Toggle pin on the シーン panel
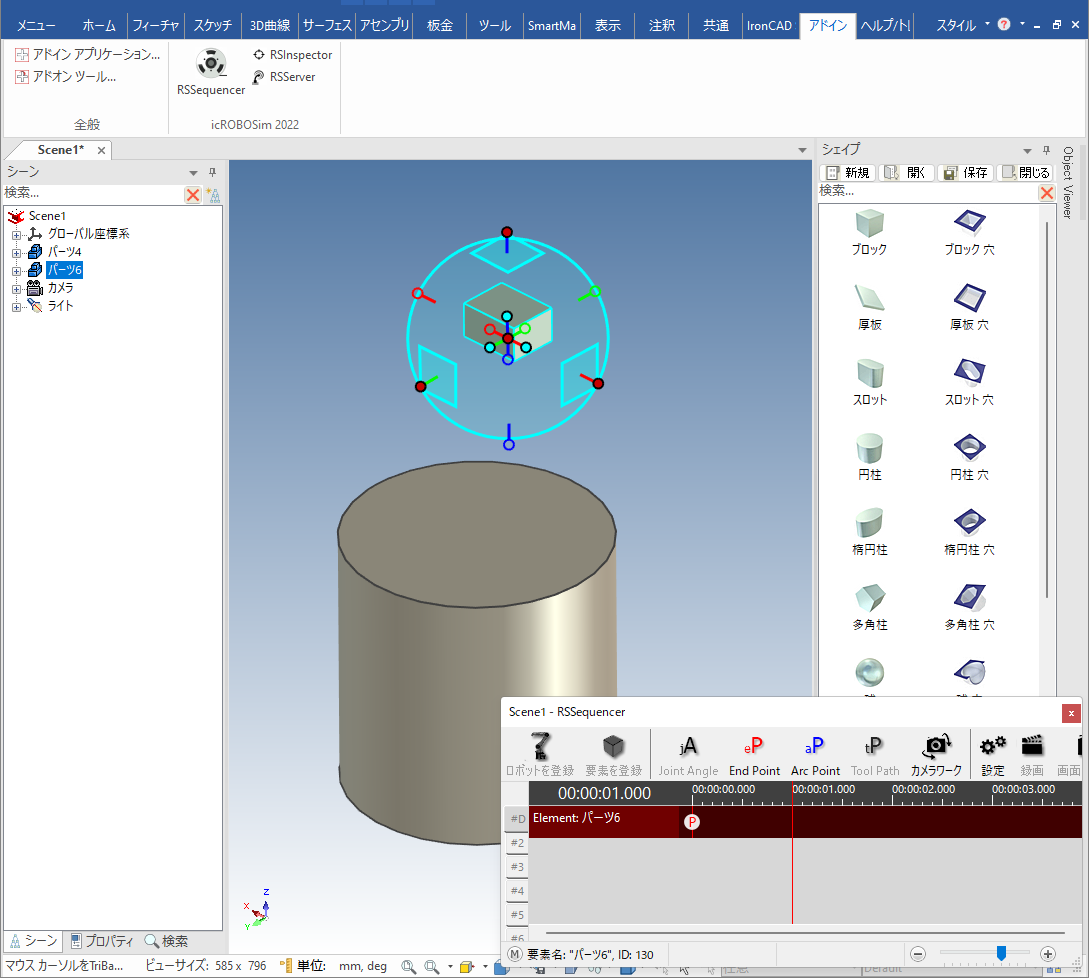Screen dimensions: 1089x978 [x=212, y=172]
